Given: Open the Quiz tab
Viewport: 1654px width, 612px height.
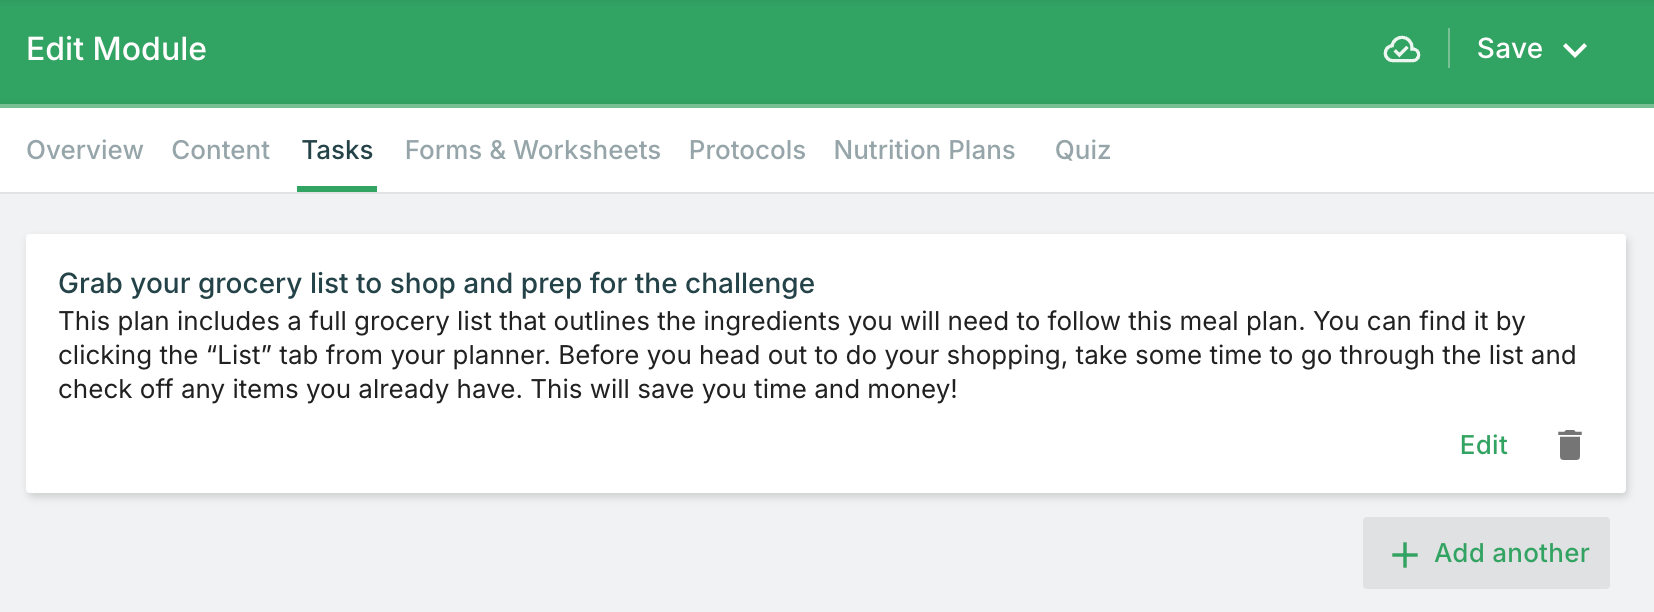Looking at the screenshot, I should 1082,150.
